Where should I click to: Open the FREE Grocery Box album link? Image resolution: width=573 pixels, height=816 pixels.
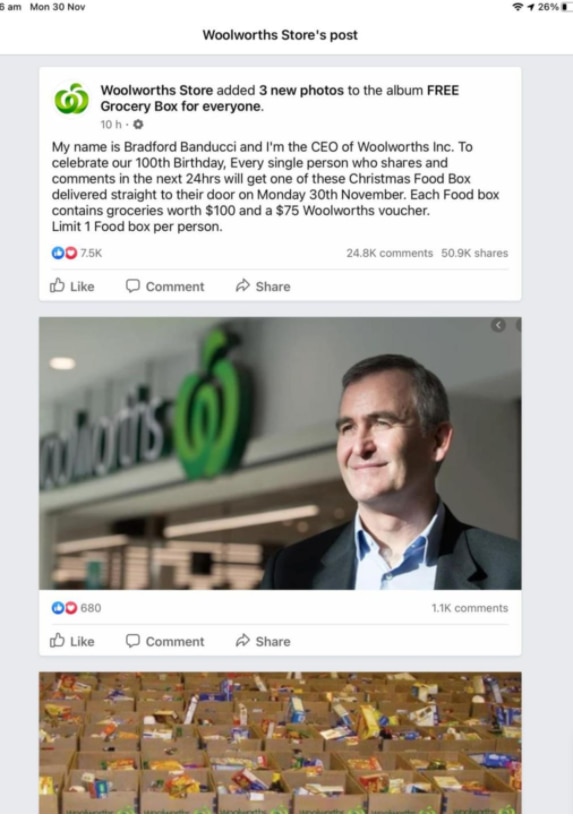coord(279,98)
